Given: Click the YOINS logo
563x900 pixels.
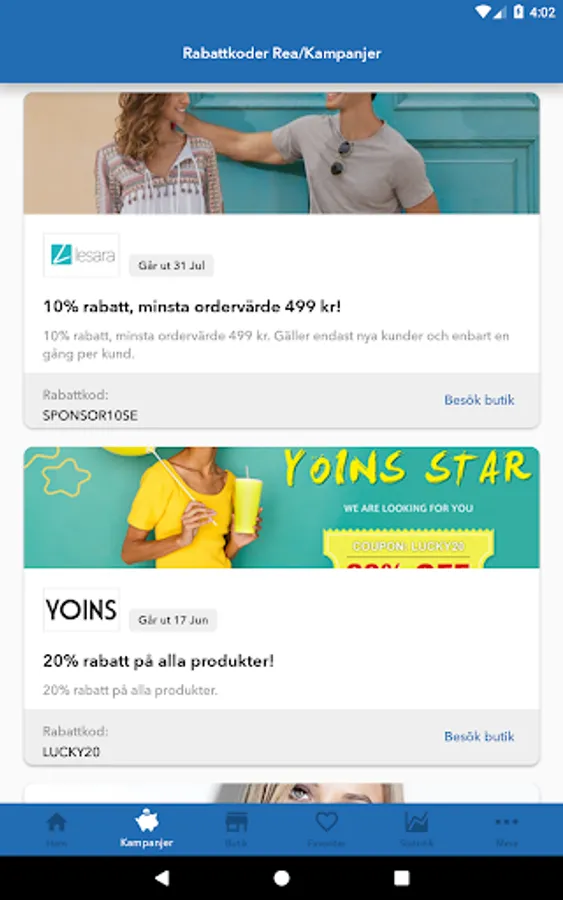Looking at the screenshot, I should (81, 610).
